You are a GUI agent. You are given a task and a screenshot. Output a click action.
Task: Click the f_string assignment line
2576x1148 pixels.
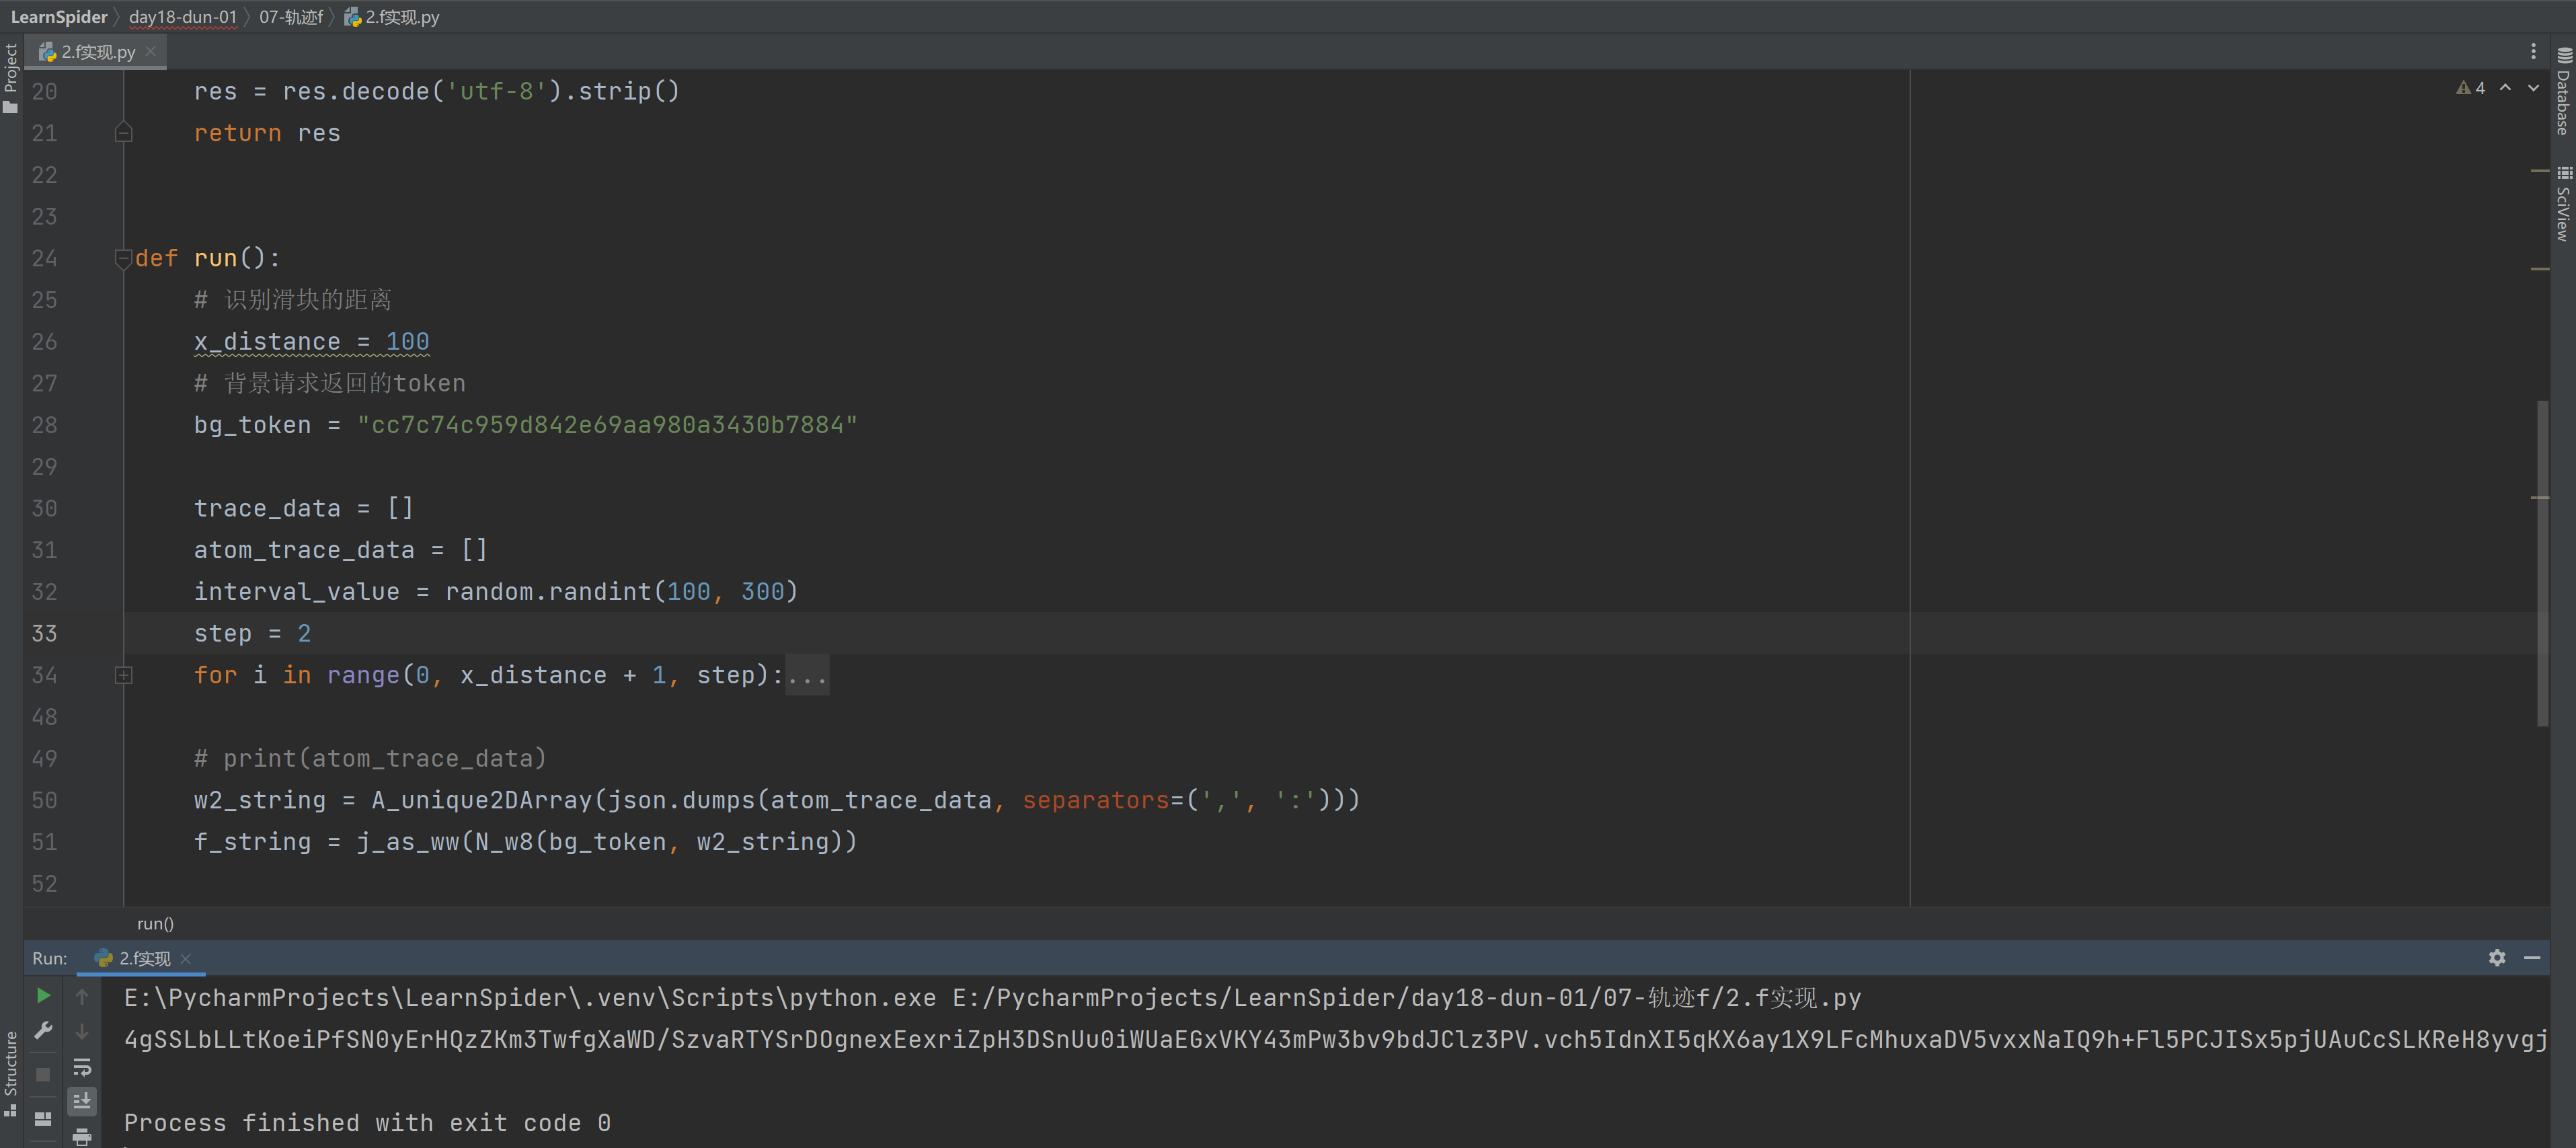pyautogui.click(x=525, y=842)
